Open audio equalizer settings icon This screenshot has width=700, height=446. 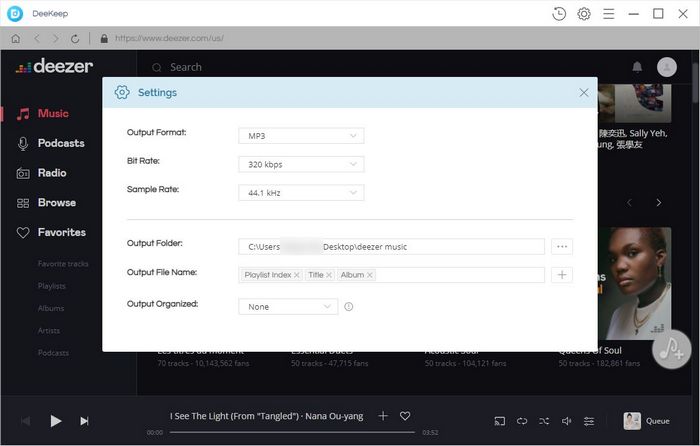coord(589,421)
